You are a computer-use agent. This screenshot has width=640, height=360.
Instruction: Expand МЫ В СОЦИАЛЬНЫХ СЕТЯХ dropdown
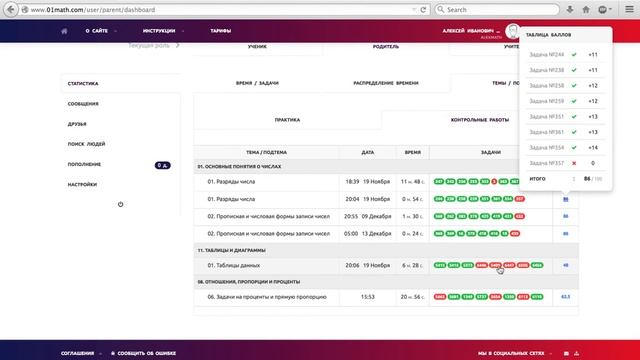tap(515, 353)
